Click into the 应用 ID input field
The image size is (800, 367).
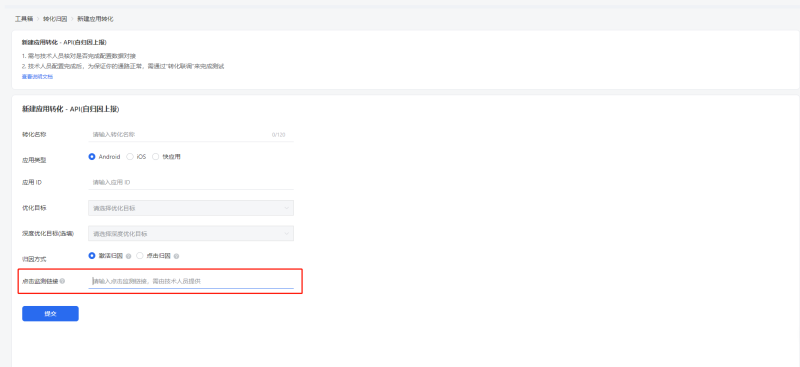click(191, 182)
